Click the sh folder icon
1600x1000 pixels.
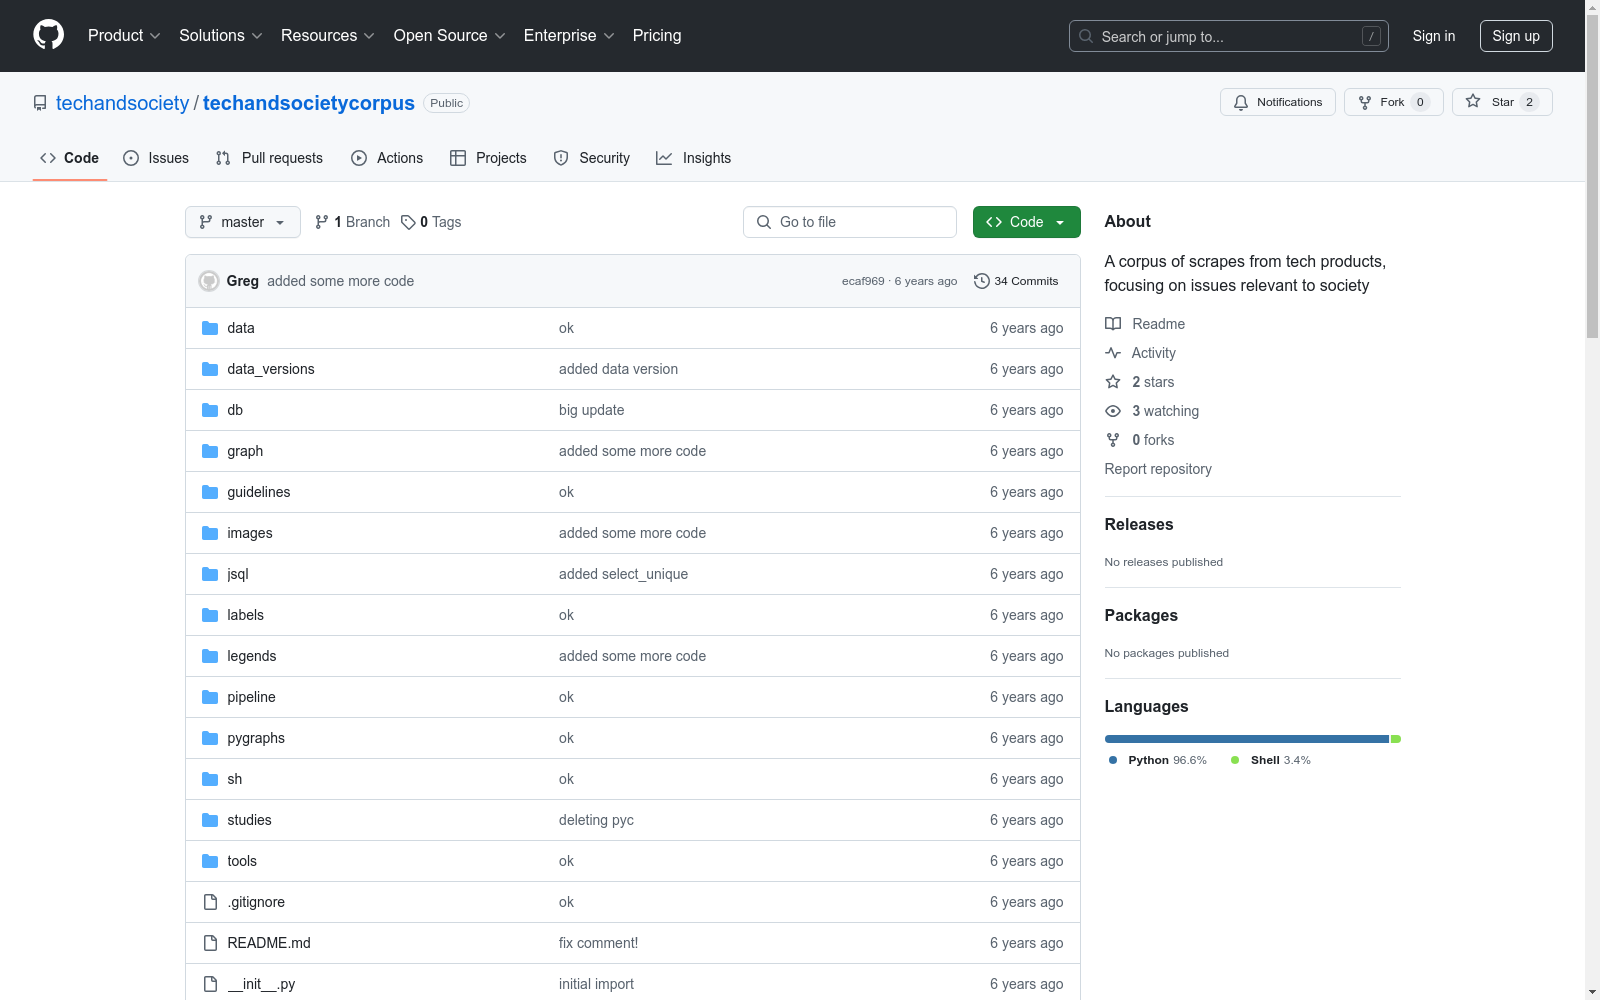tap(210, 779)
